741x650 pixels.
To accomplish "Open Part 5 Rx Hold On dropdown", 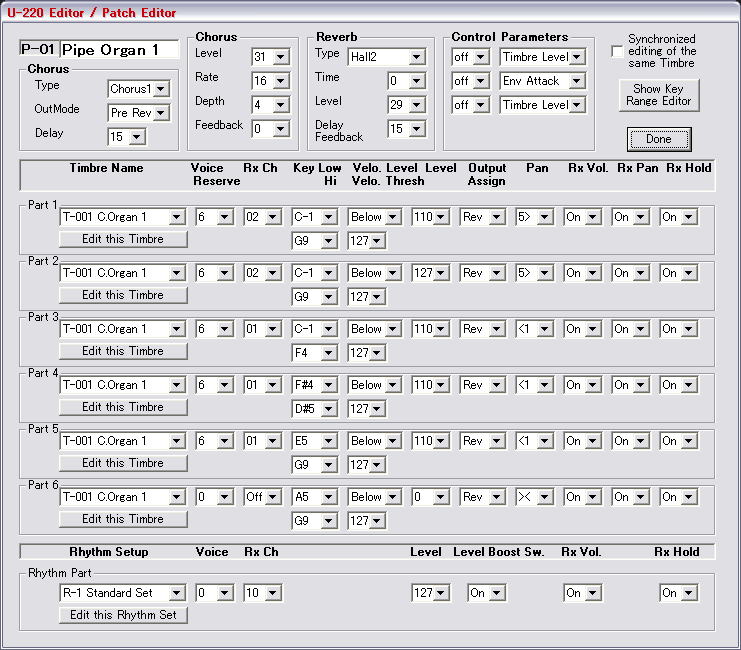I will (x=679, y=441).
